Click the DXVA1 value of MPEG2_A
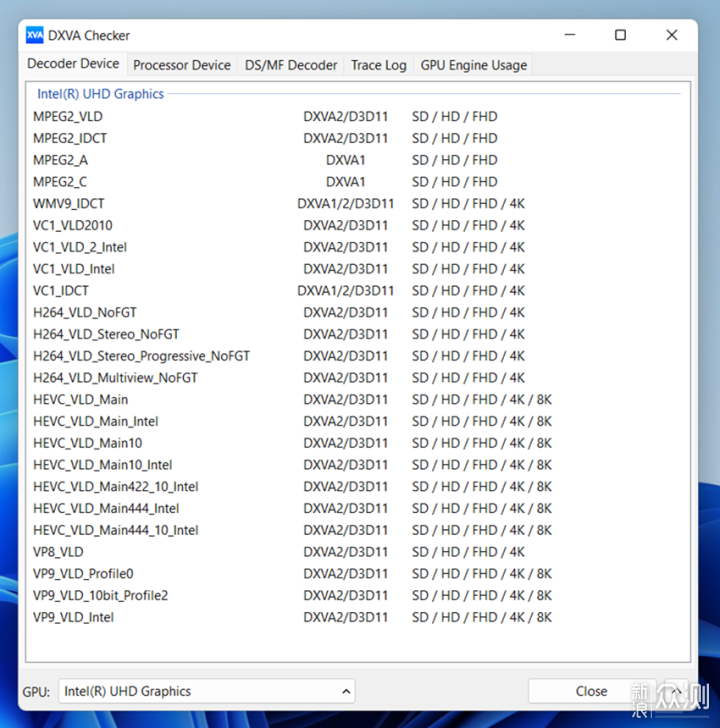 (x=345, y=160)
